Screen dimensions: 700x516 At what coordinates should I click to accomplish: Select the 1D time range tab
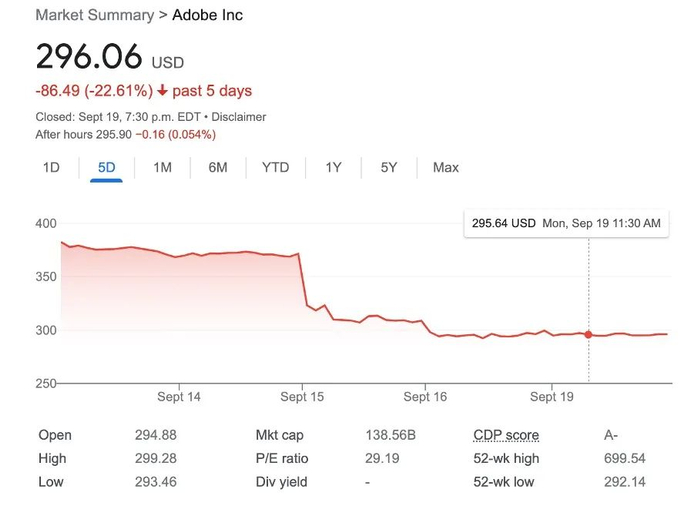[51, 167]
